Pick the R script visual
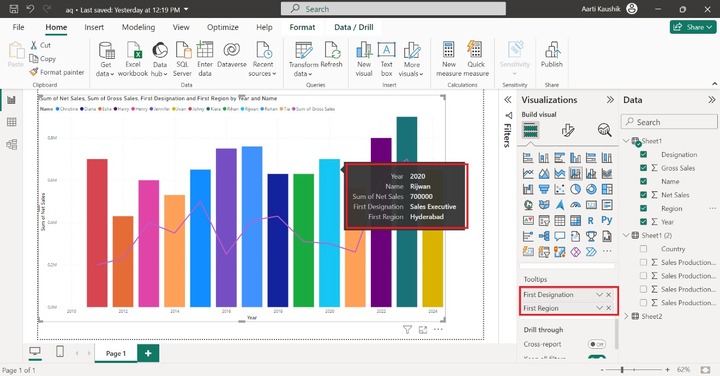Viewport: 720px width, 376px height. click(x=591, y=220)
